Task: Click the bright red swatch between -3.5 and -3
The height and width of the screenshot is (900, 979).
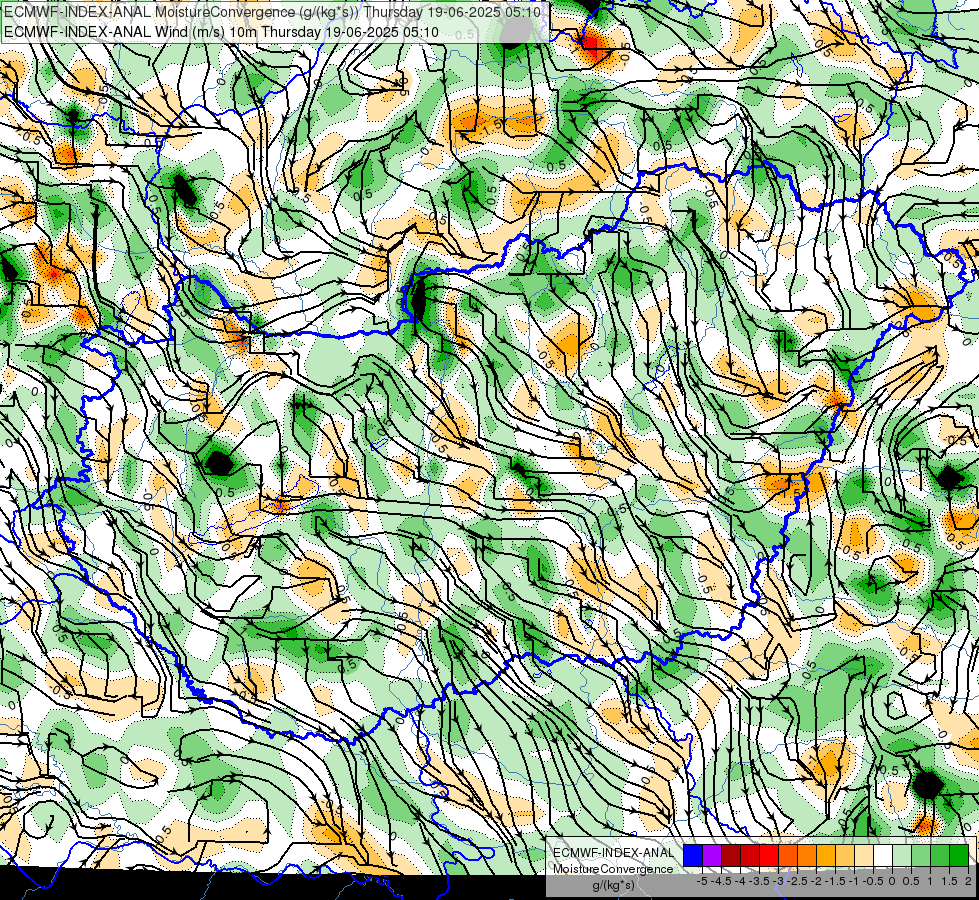Action: [769, 856]
